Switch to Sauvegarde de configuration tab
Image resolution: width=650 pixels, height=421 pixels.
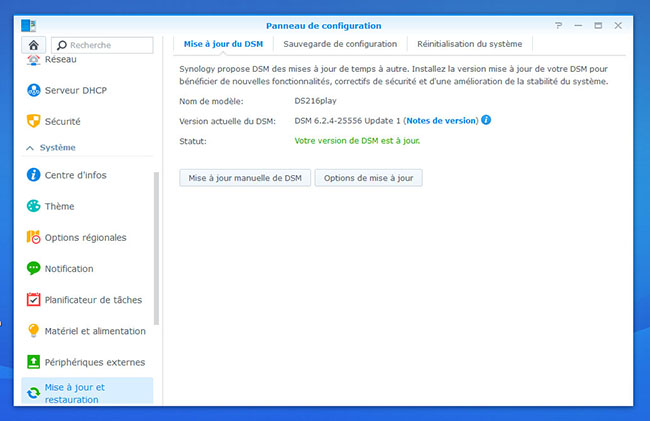(340, 44)
